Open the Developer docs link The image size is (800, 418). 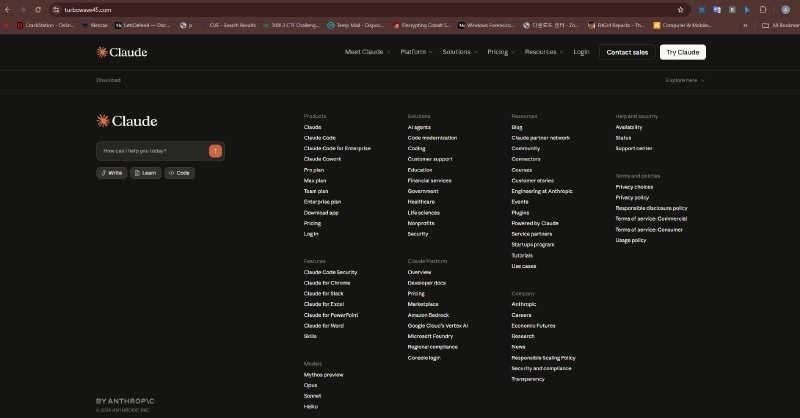427,283
